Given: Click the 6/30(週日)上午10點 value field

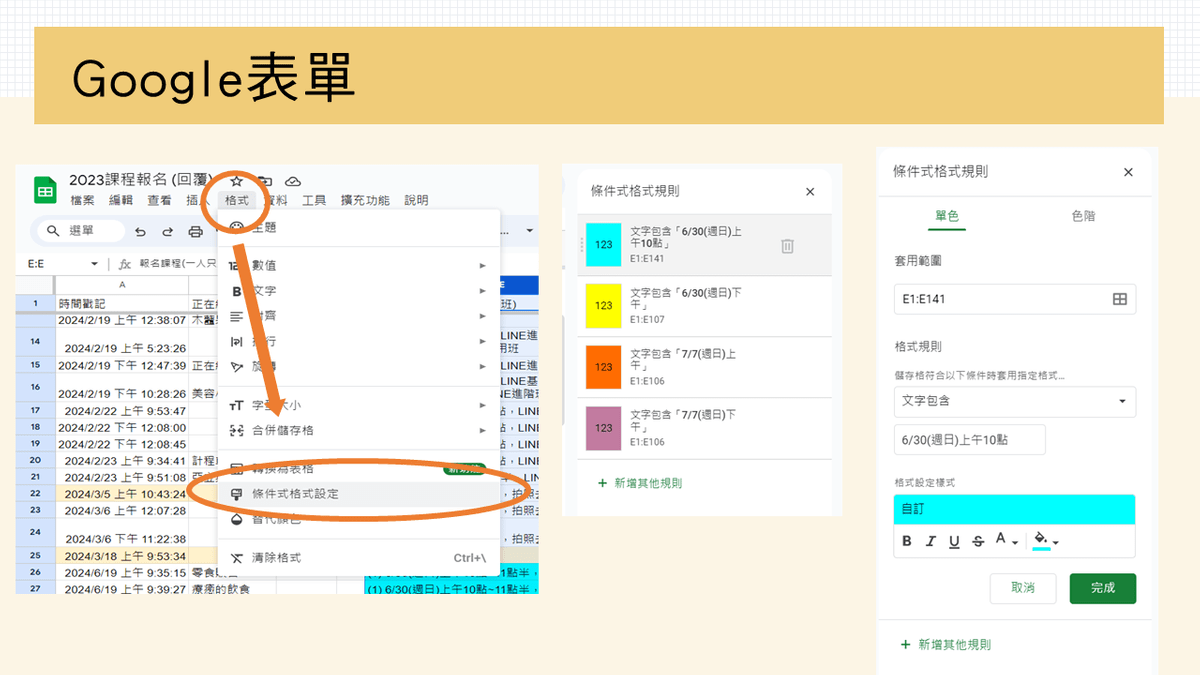Looking at the screenshot, I should coord(969,440).
